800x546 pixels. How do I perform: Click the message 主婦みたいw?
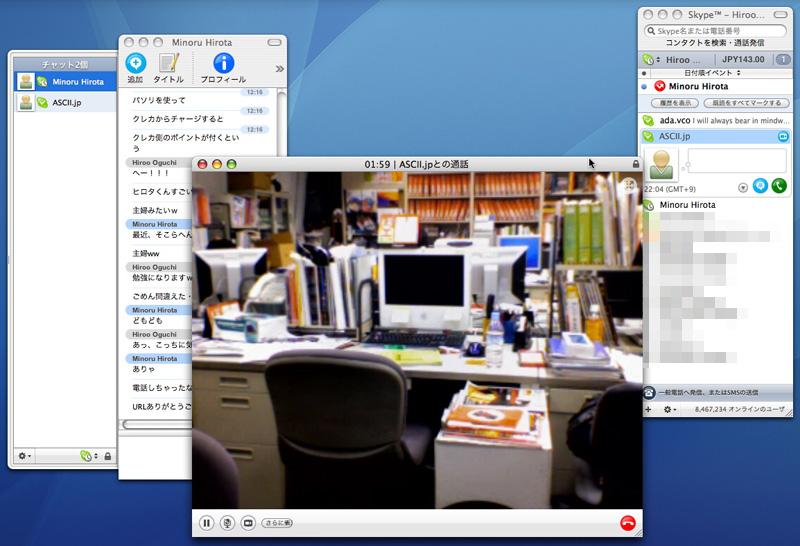tap(155, 210)
